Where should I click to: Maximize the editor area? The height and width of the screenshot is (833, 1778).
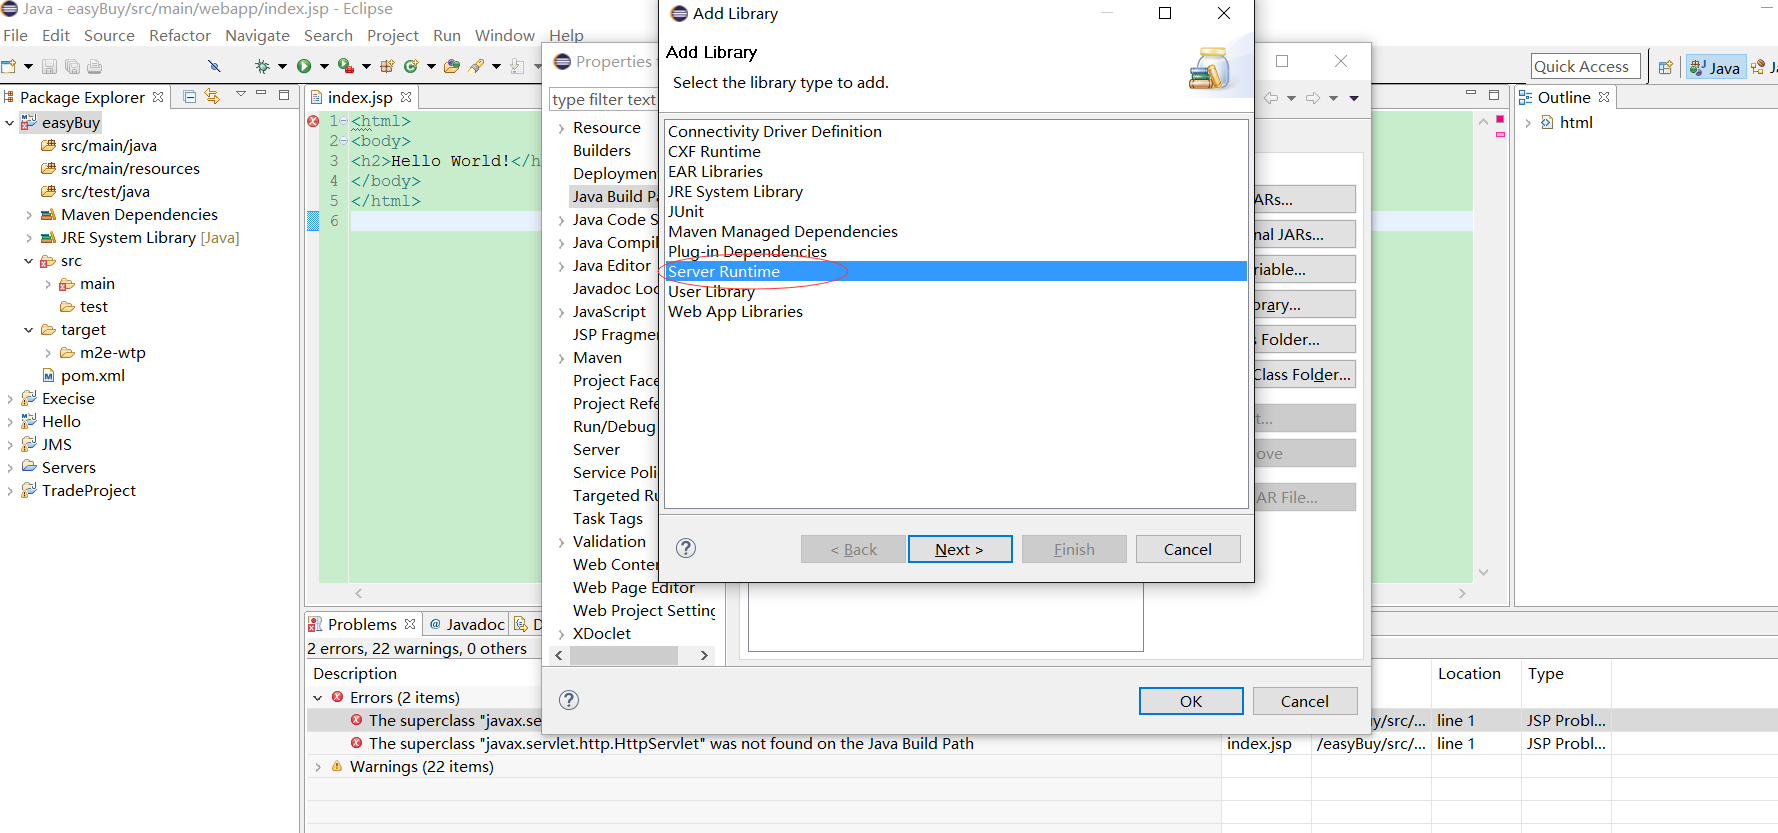(x=1494, y=95)
